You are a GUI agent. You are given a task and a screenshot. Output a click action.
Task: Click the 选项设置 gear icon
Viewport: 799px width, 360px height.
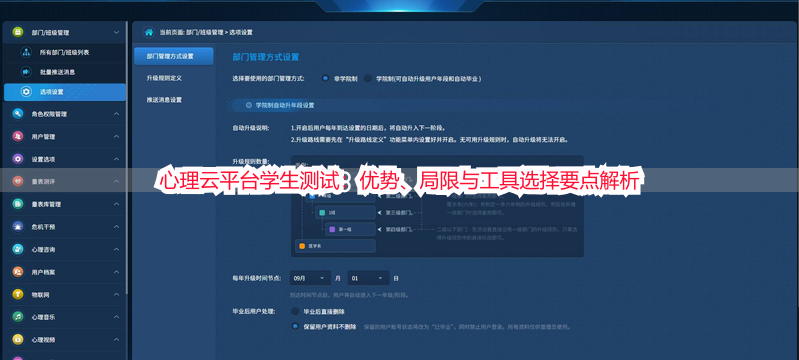tap(25, 92)
